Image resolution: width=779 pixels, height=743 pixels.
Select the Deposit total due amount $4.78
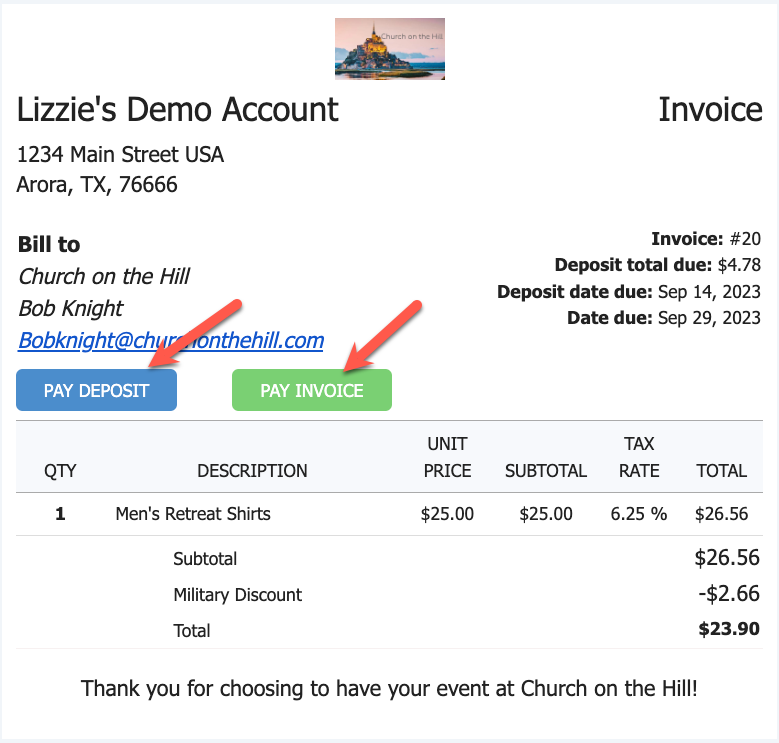(x=739, y=265)
